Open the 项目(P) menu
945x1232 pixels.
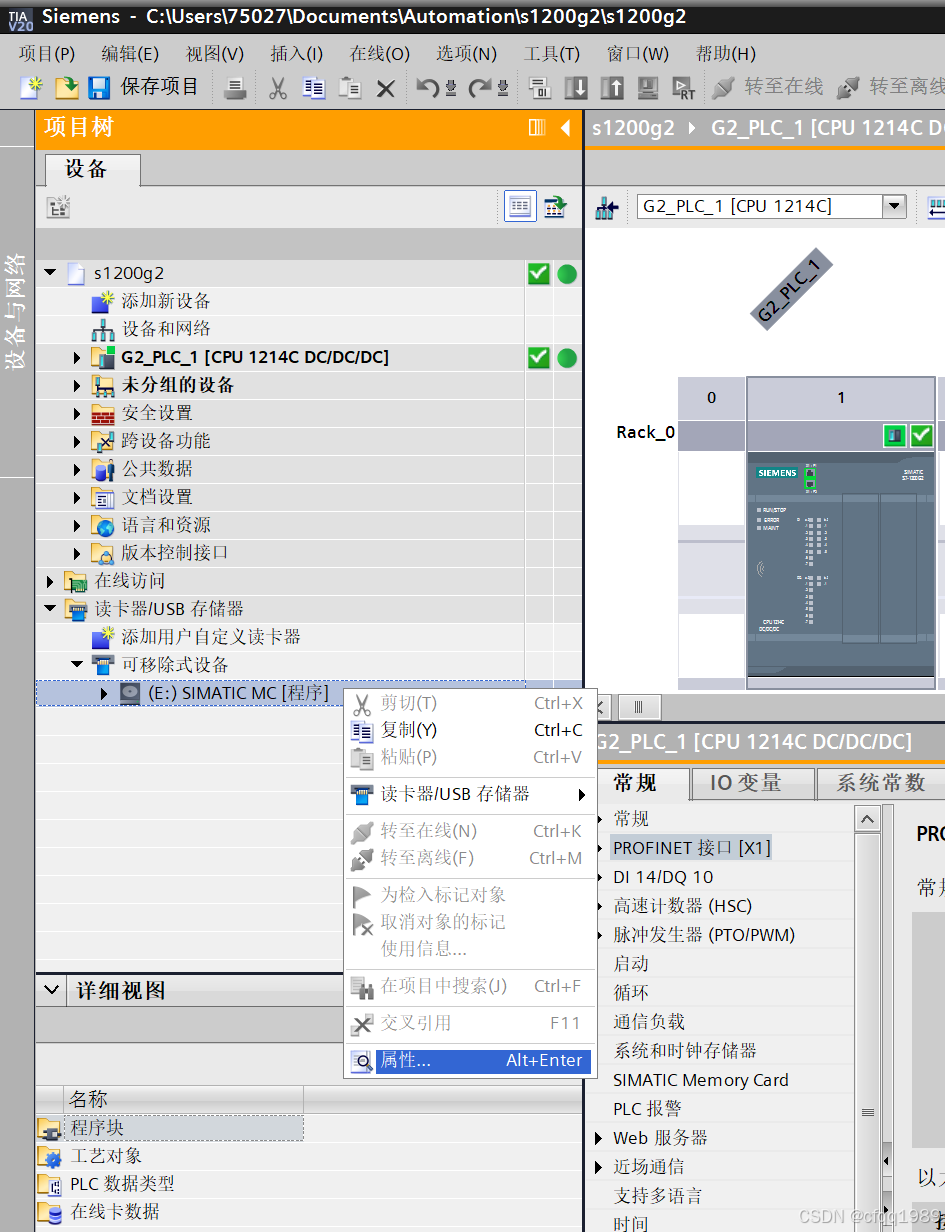(x=47, y=54)
